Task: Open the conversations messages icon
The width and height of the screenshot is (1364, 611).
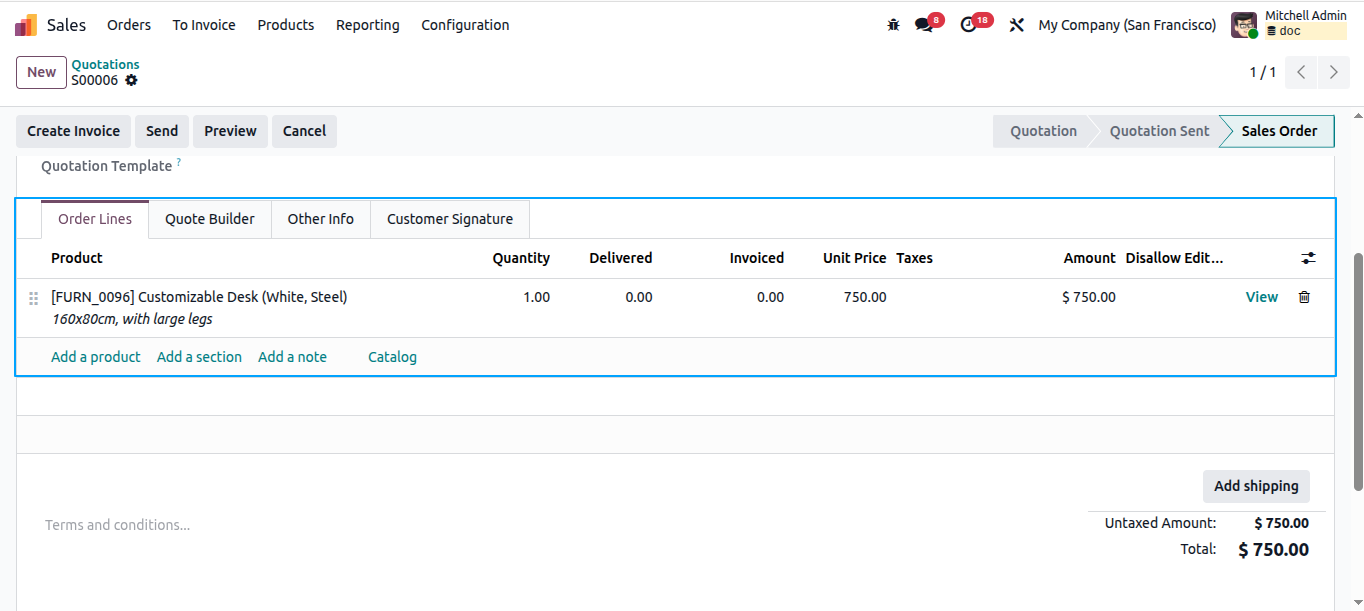Action: pyautogui.click(x=924, y=25)
